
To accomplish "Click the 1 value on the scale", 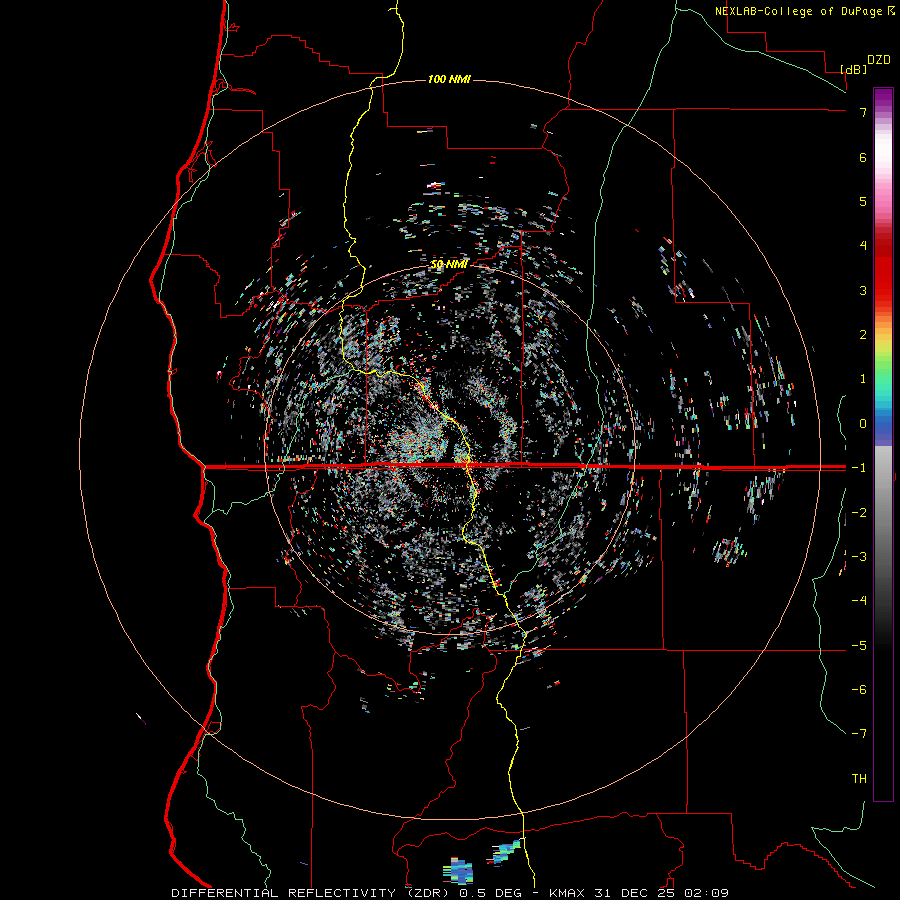I will 863,379.
